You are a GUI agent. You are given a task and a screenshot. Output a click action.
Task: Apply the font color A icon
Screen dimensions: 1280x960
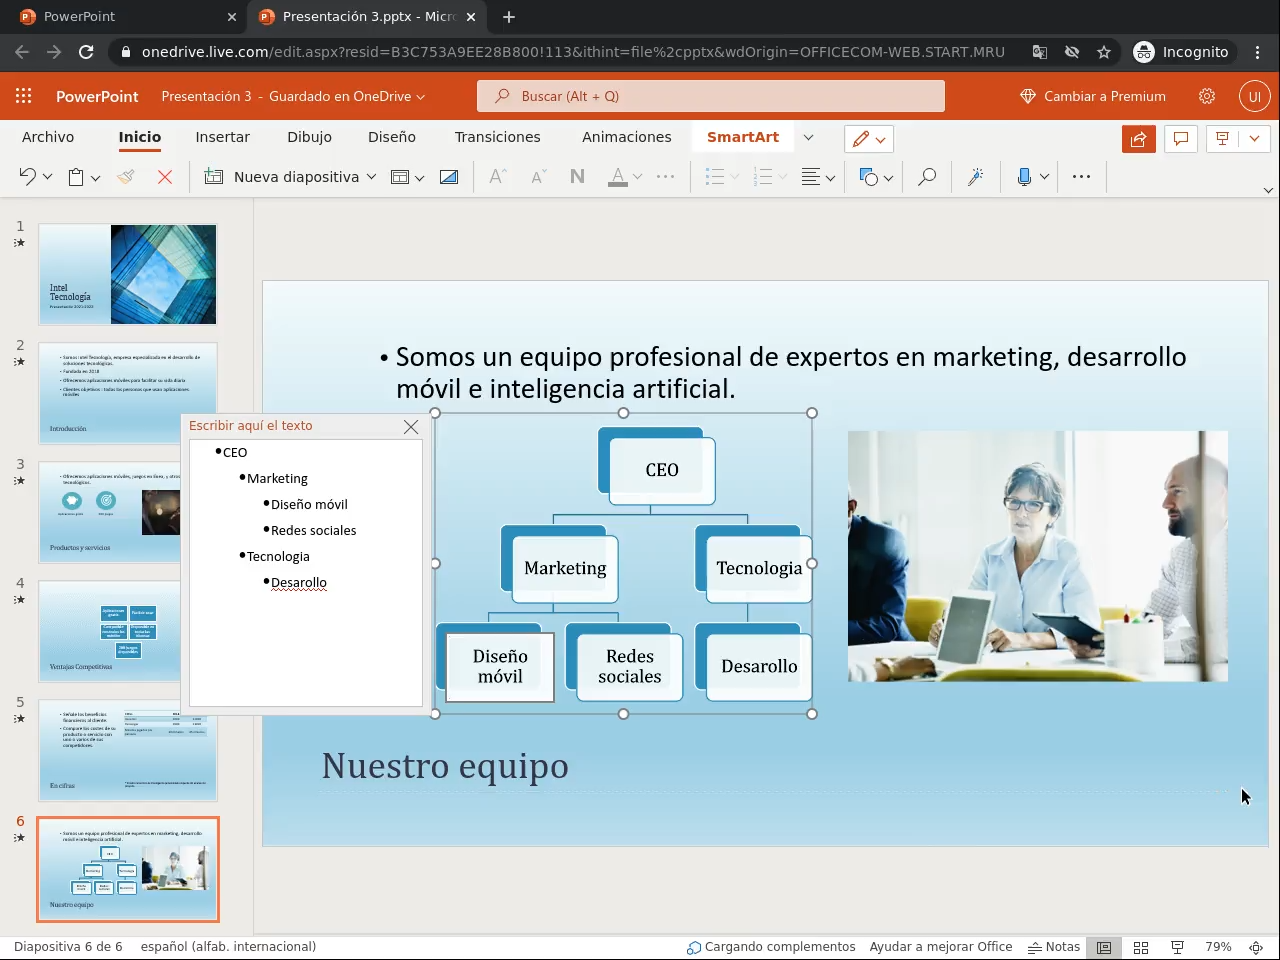tap(618, 177)
